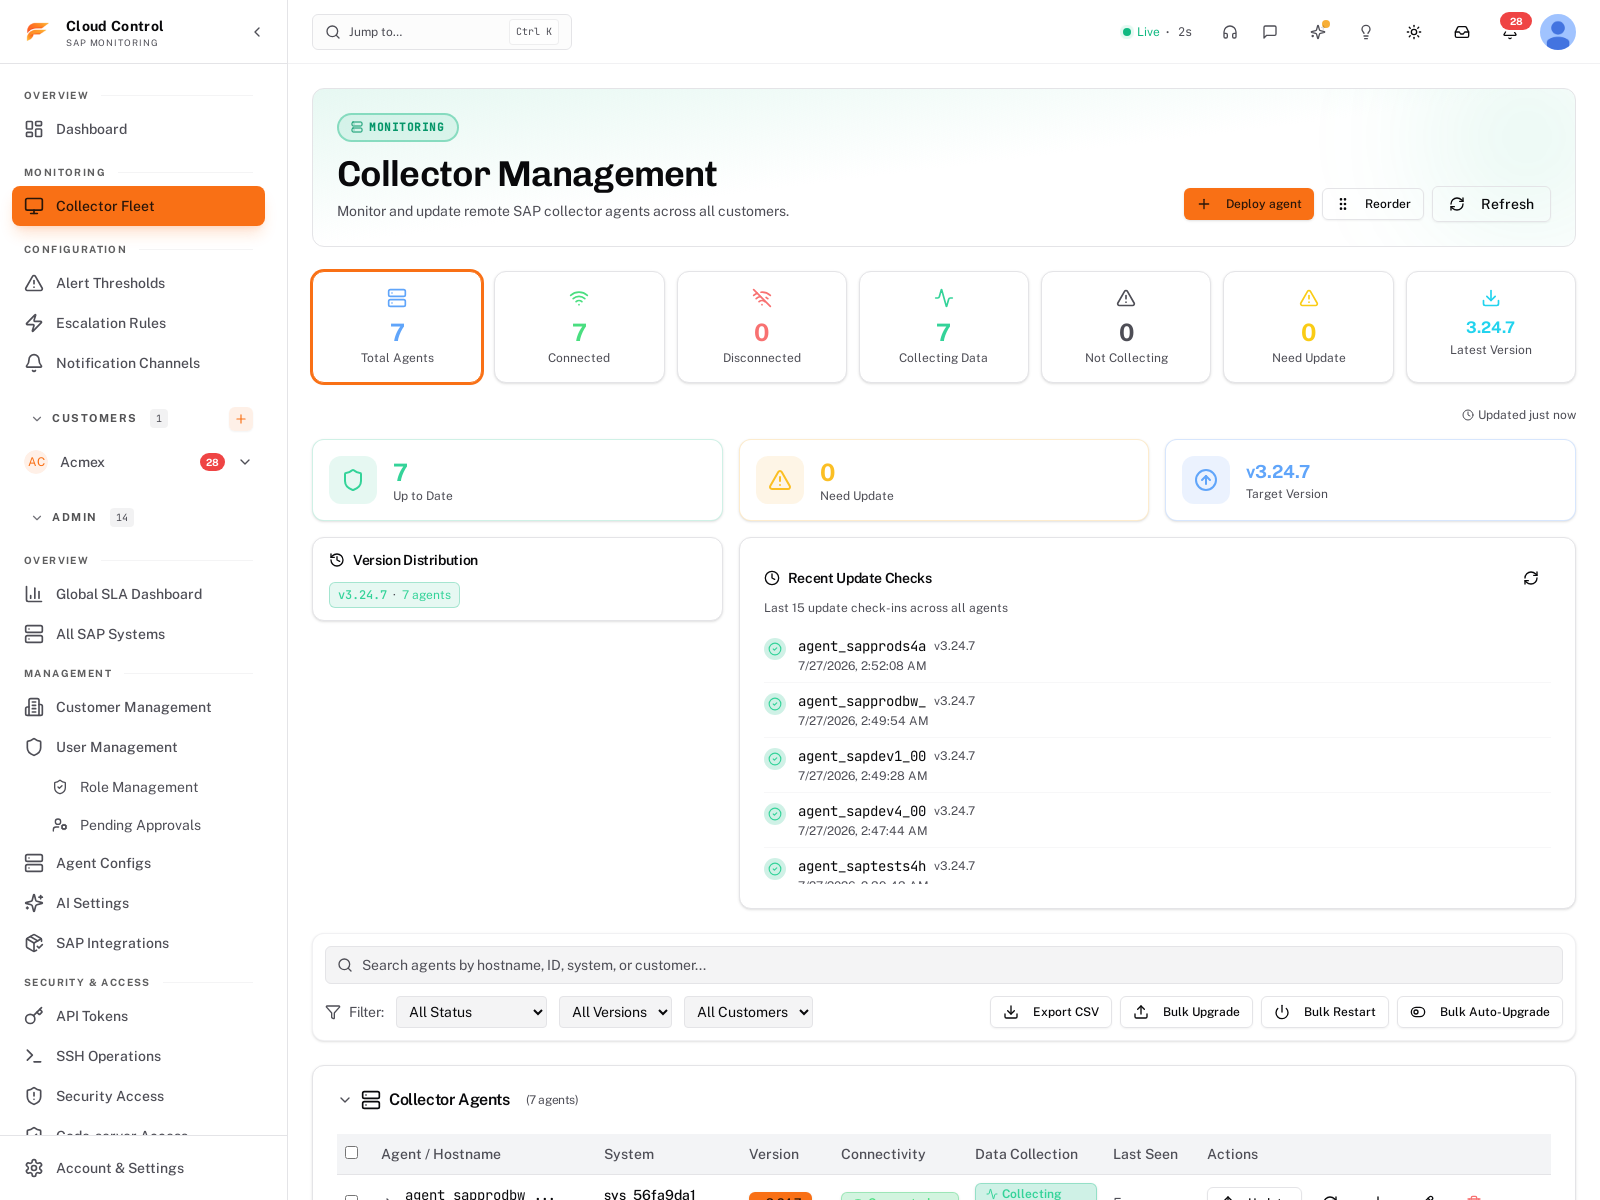Open the inbox tray icon
This screenshot has width=1600, height=1200.
1462,32
